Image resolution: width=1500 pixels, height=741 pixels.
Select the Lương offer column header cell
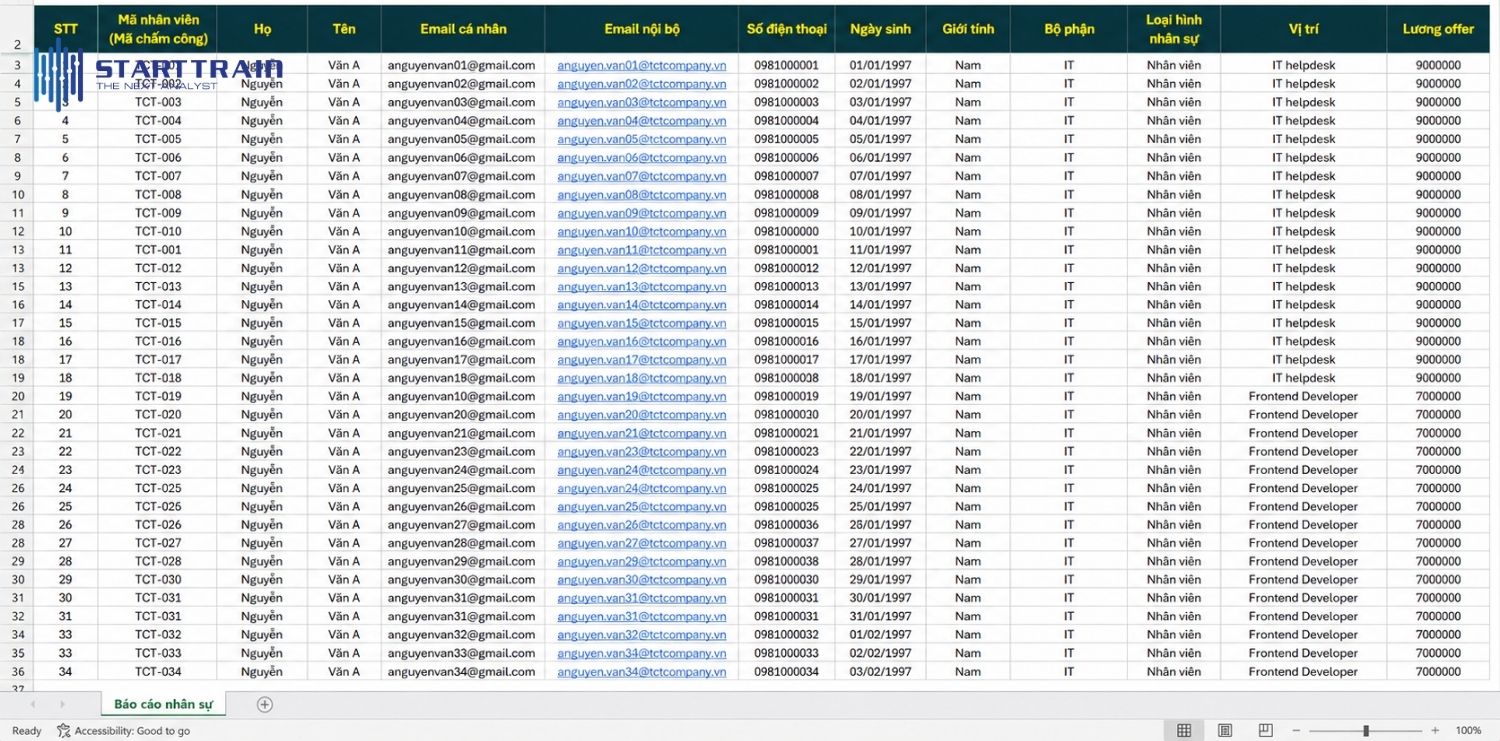point(1437,29)
